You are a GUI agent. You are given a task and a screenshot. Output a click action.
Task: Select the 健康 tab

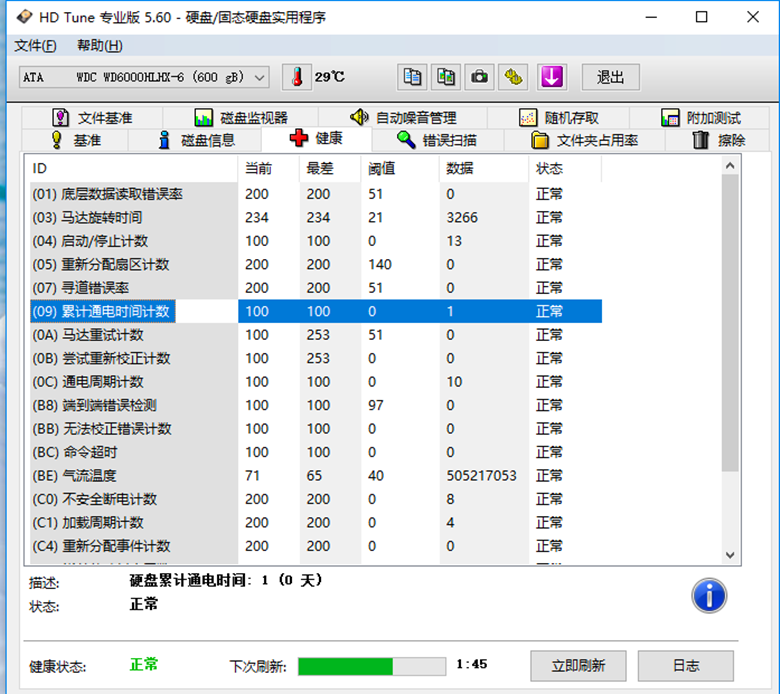coord(316,138)
